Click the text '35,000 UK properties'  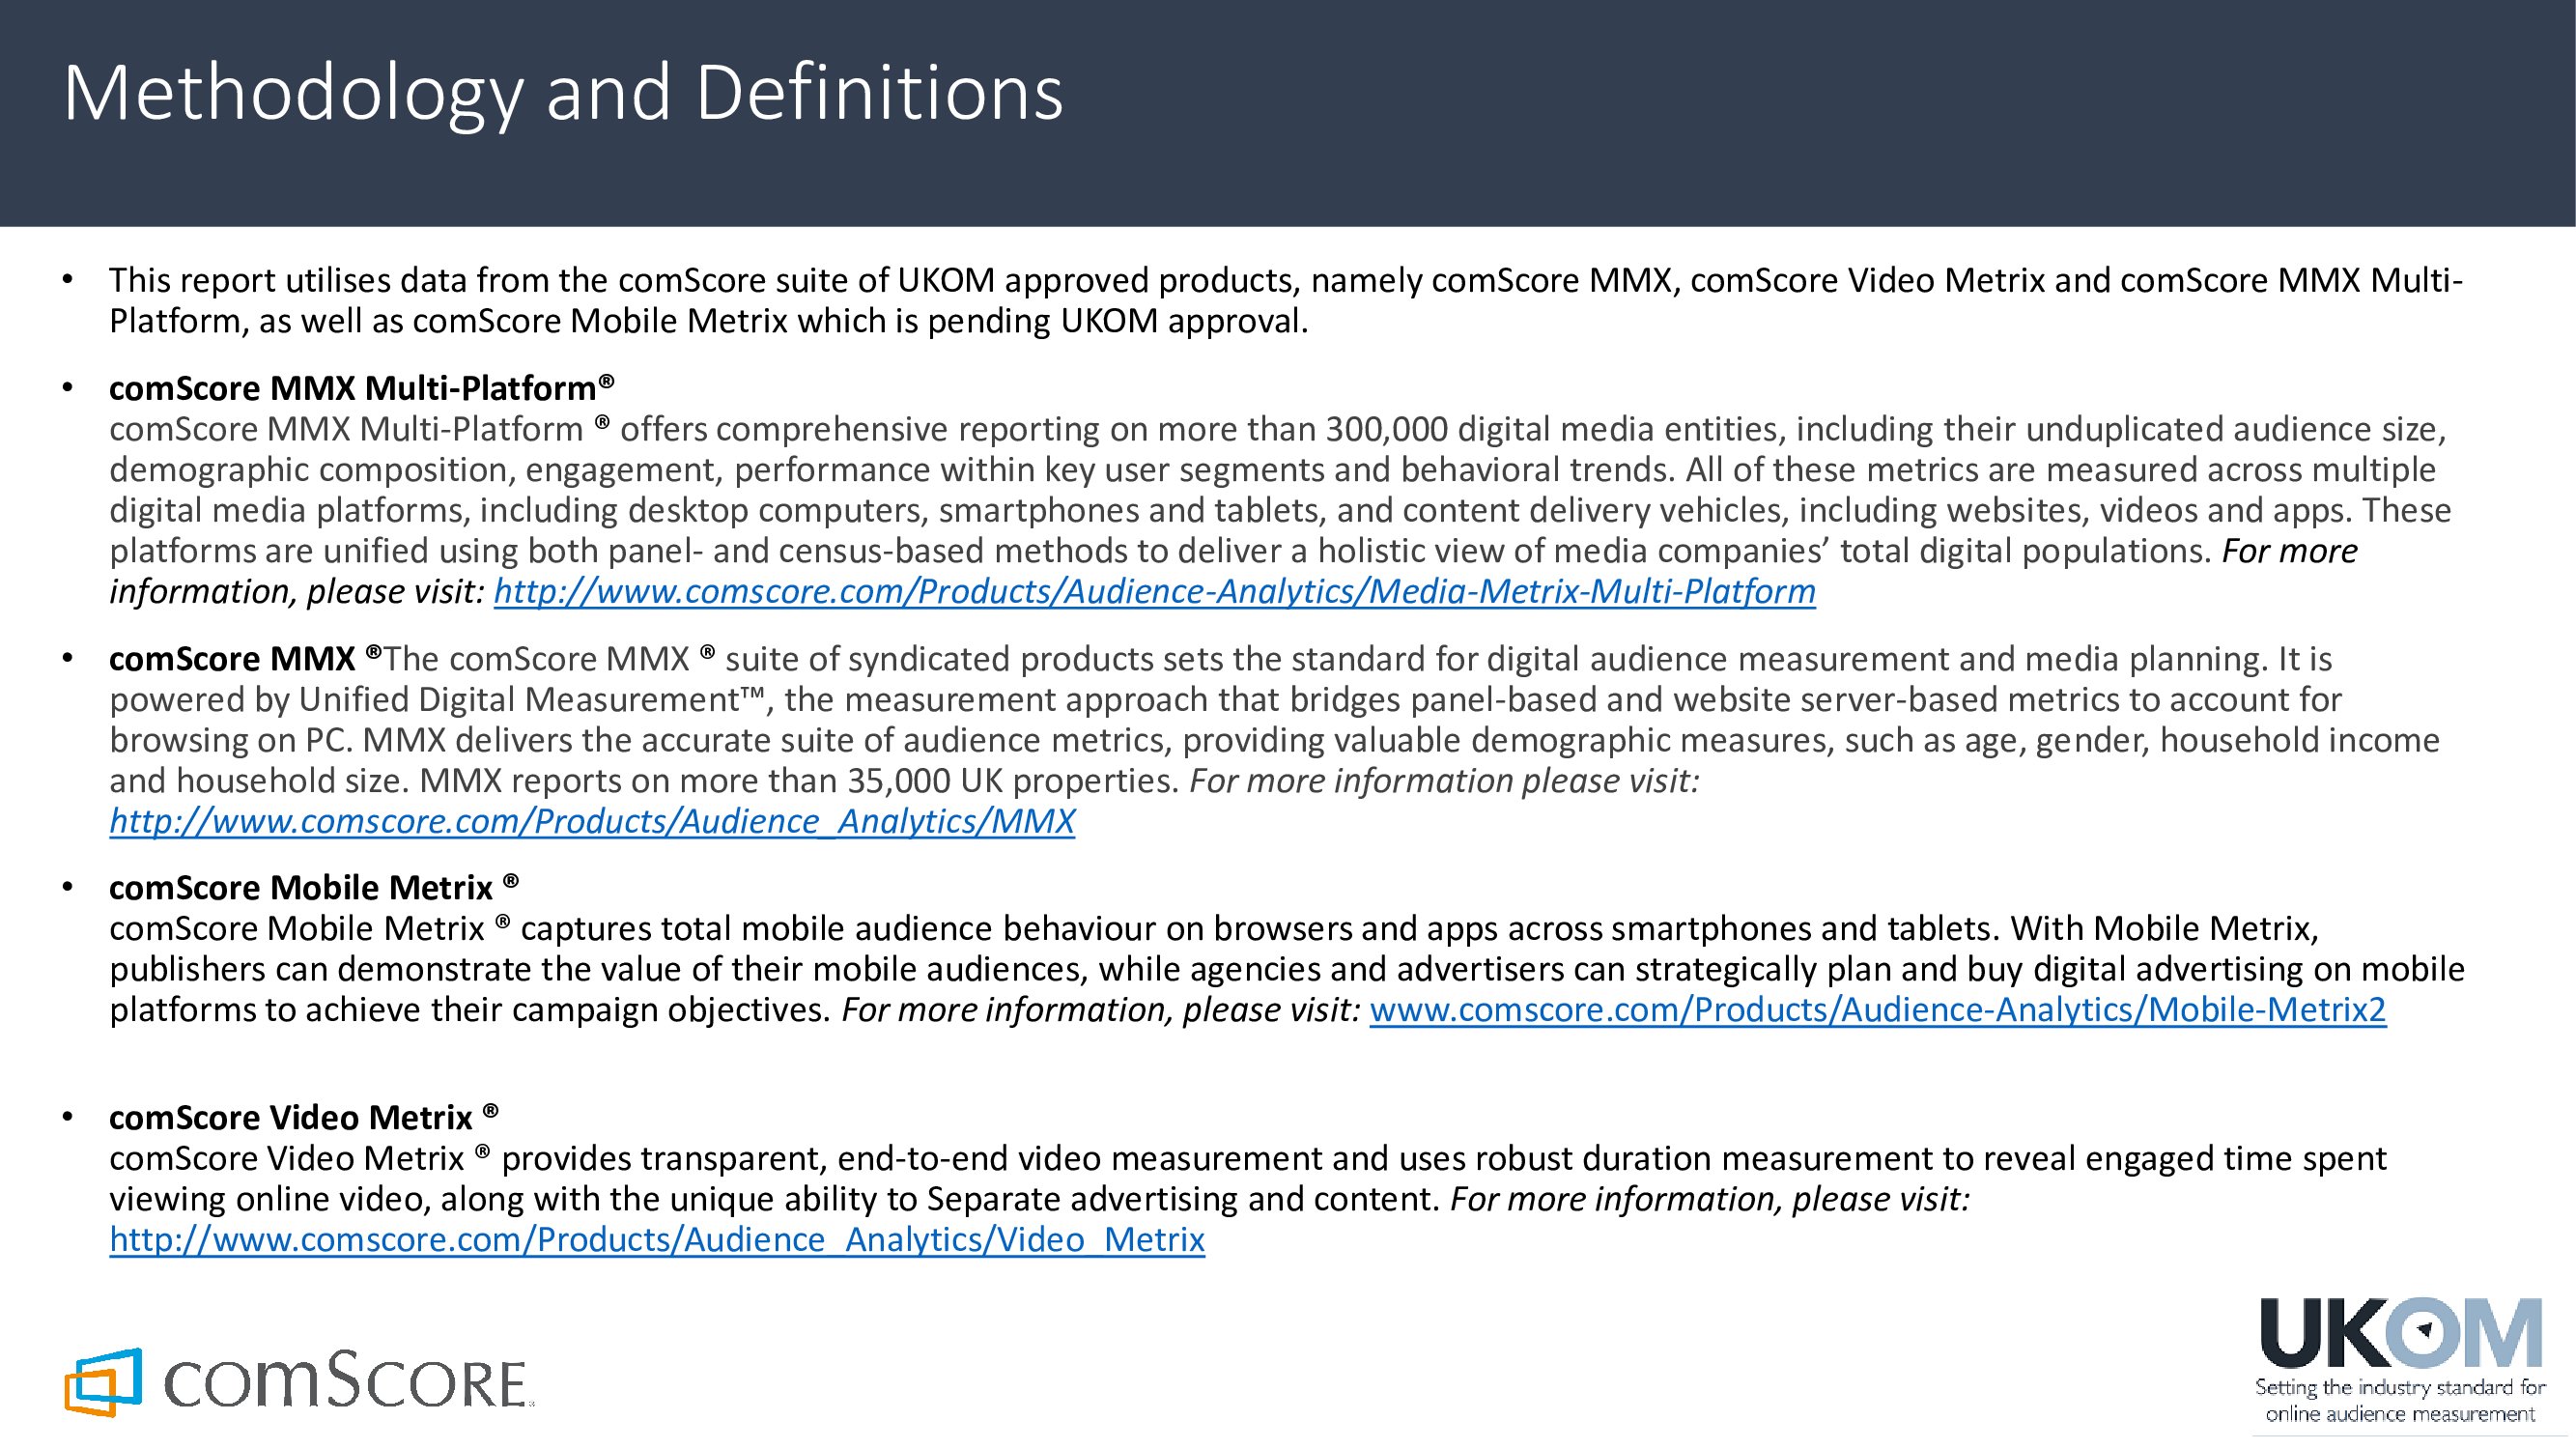point(1013,780)
